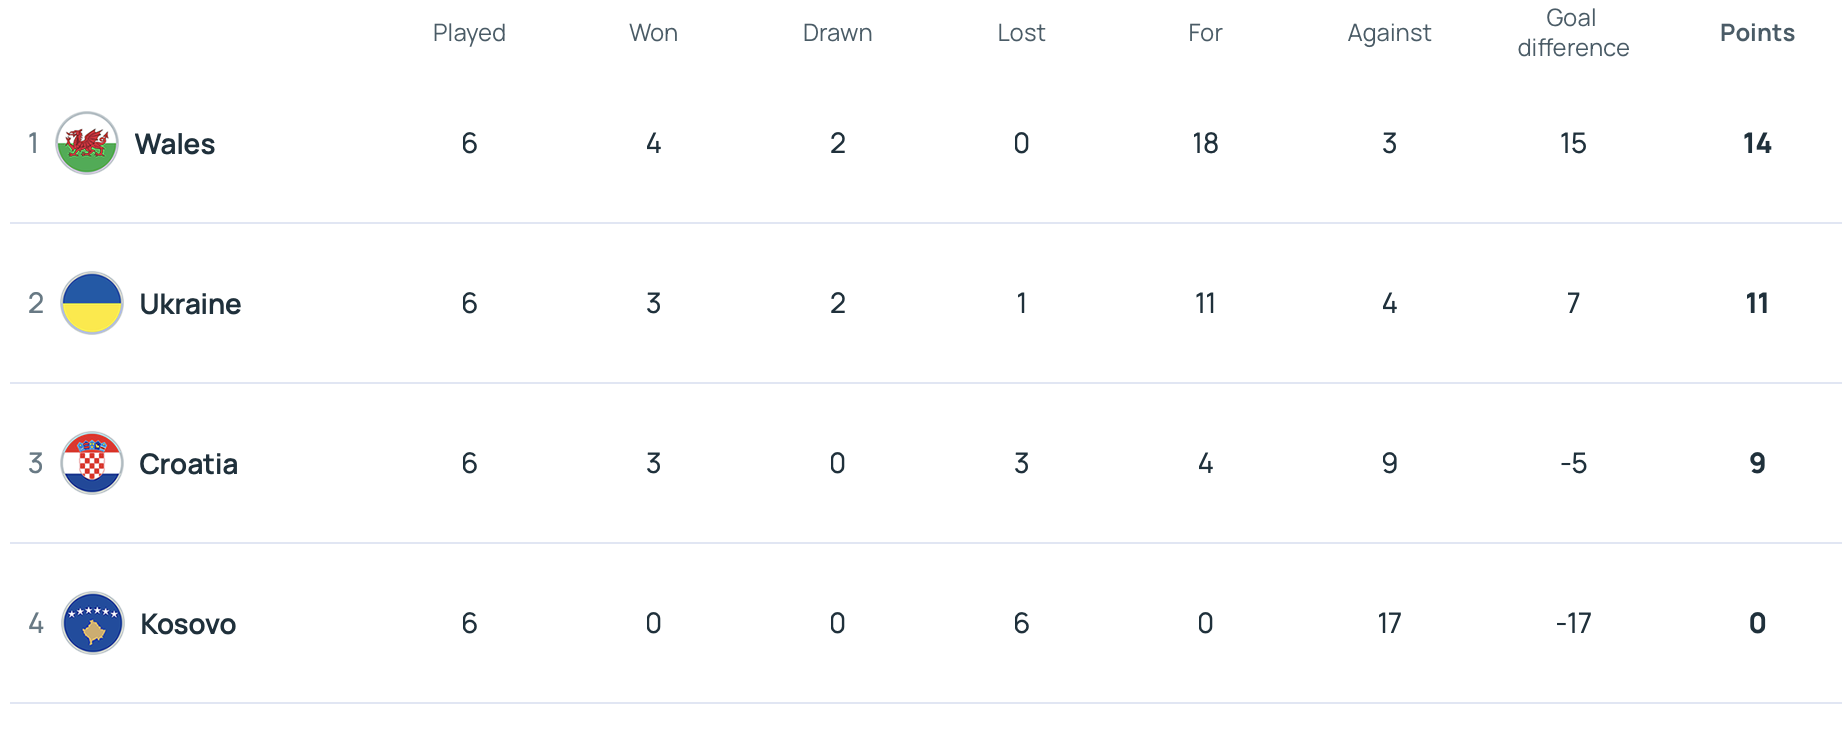
Task: Open the Wales team link
Action: point(175,144)
